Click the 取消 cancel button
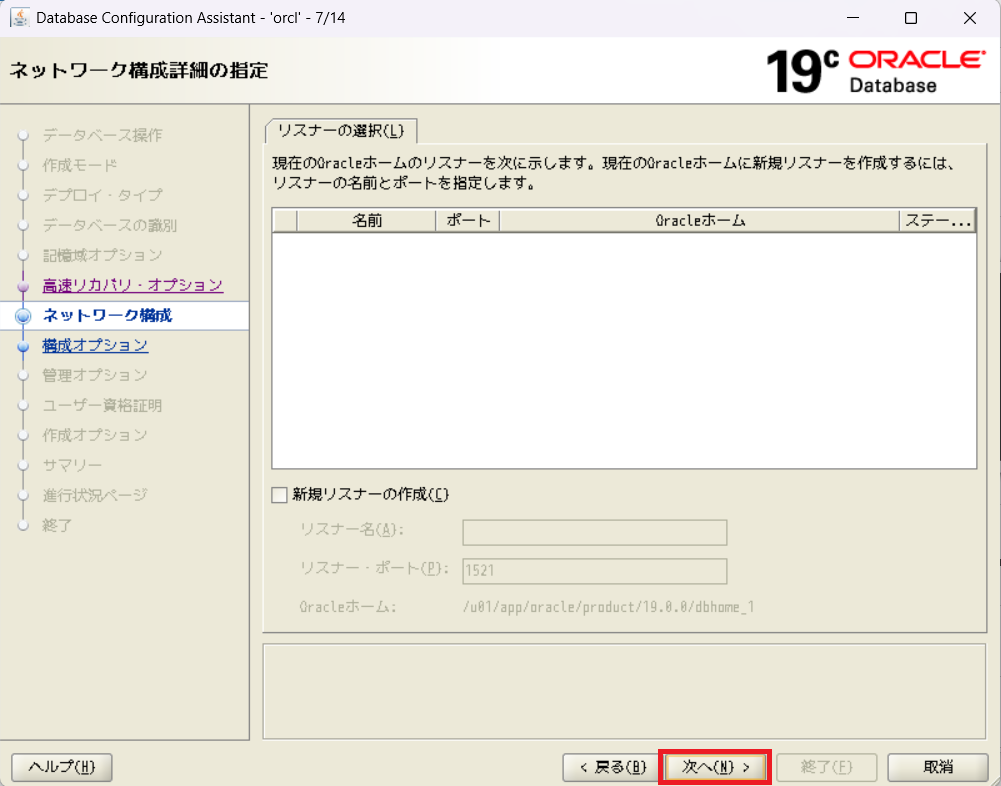This screenshot has width=1001, height=786. (x=937, y=767)
